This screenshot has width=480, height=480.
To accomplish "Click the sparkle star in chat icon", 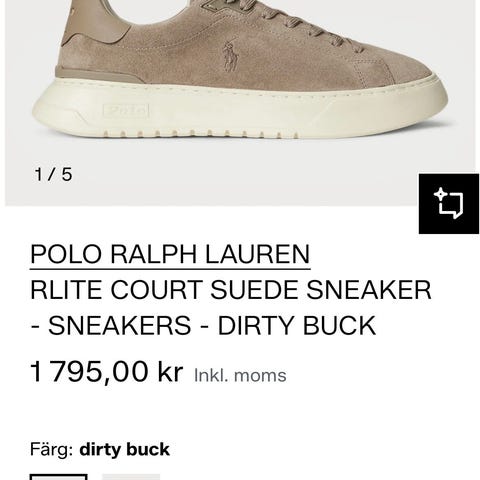I will 440,194.
